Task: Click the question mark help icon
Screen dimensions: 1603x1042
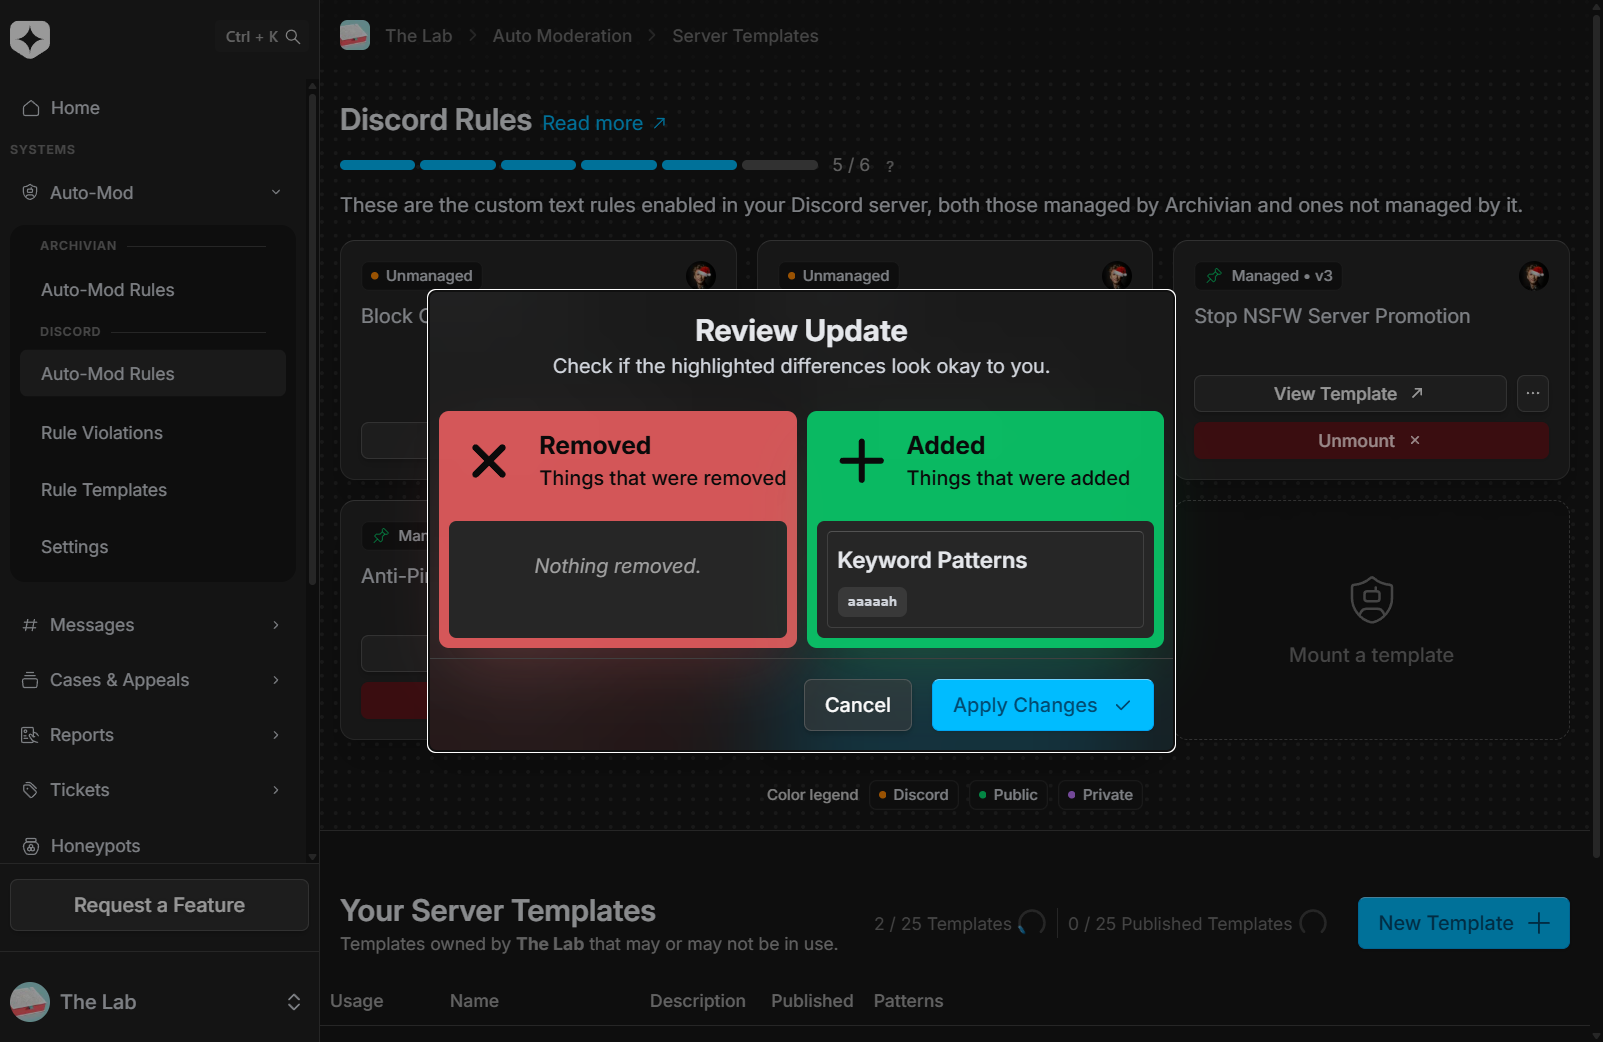Action: coord(889,166)
